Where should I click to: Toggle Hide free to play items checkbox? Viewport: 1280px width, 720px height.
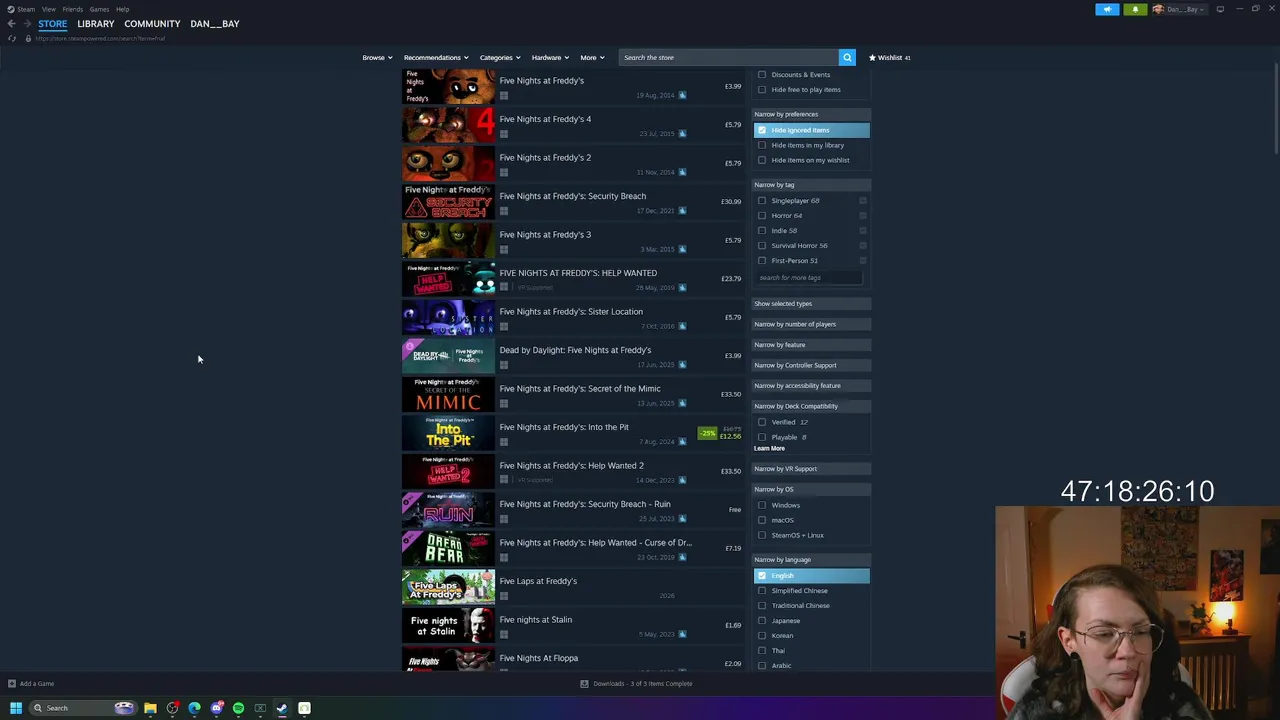click(762, 89)
